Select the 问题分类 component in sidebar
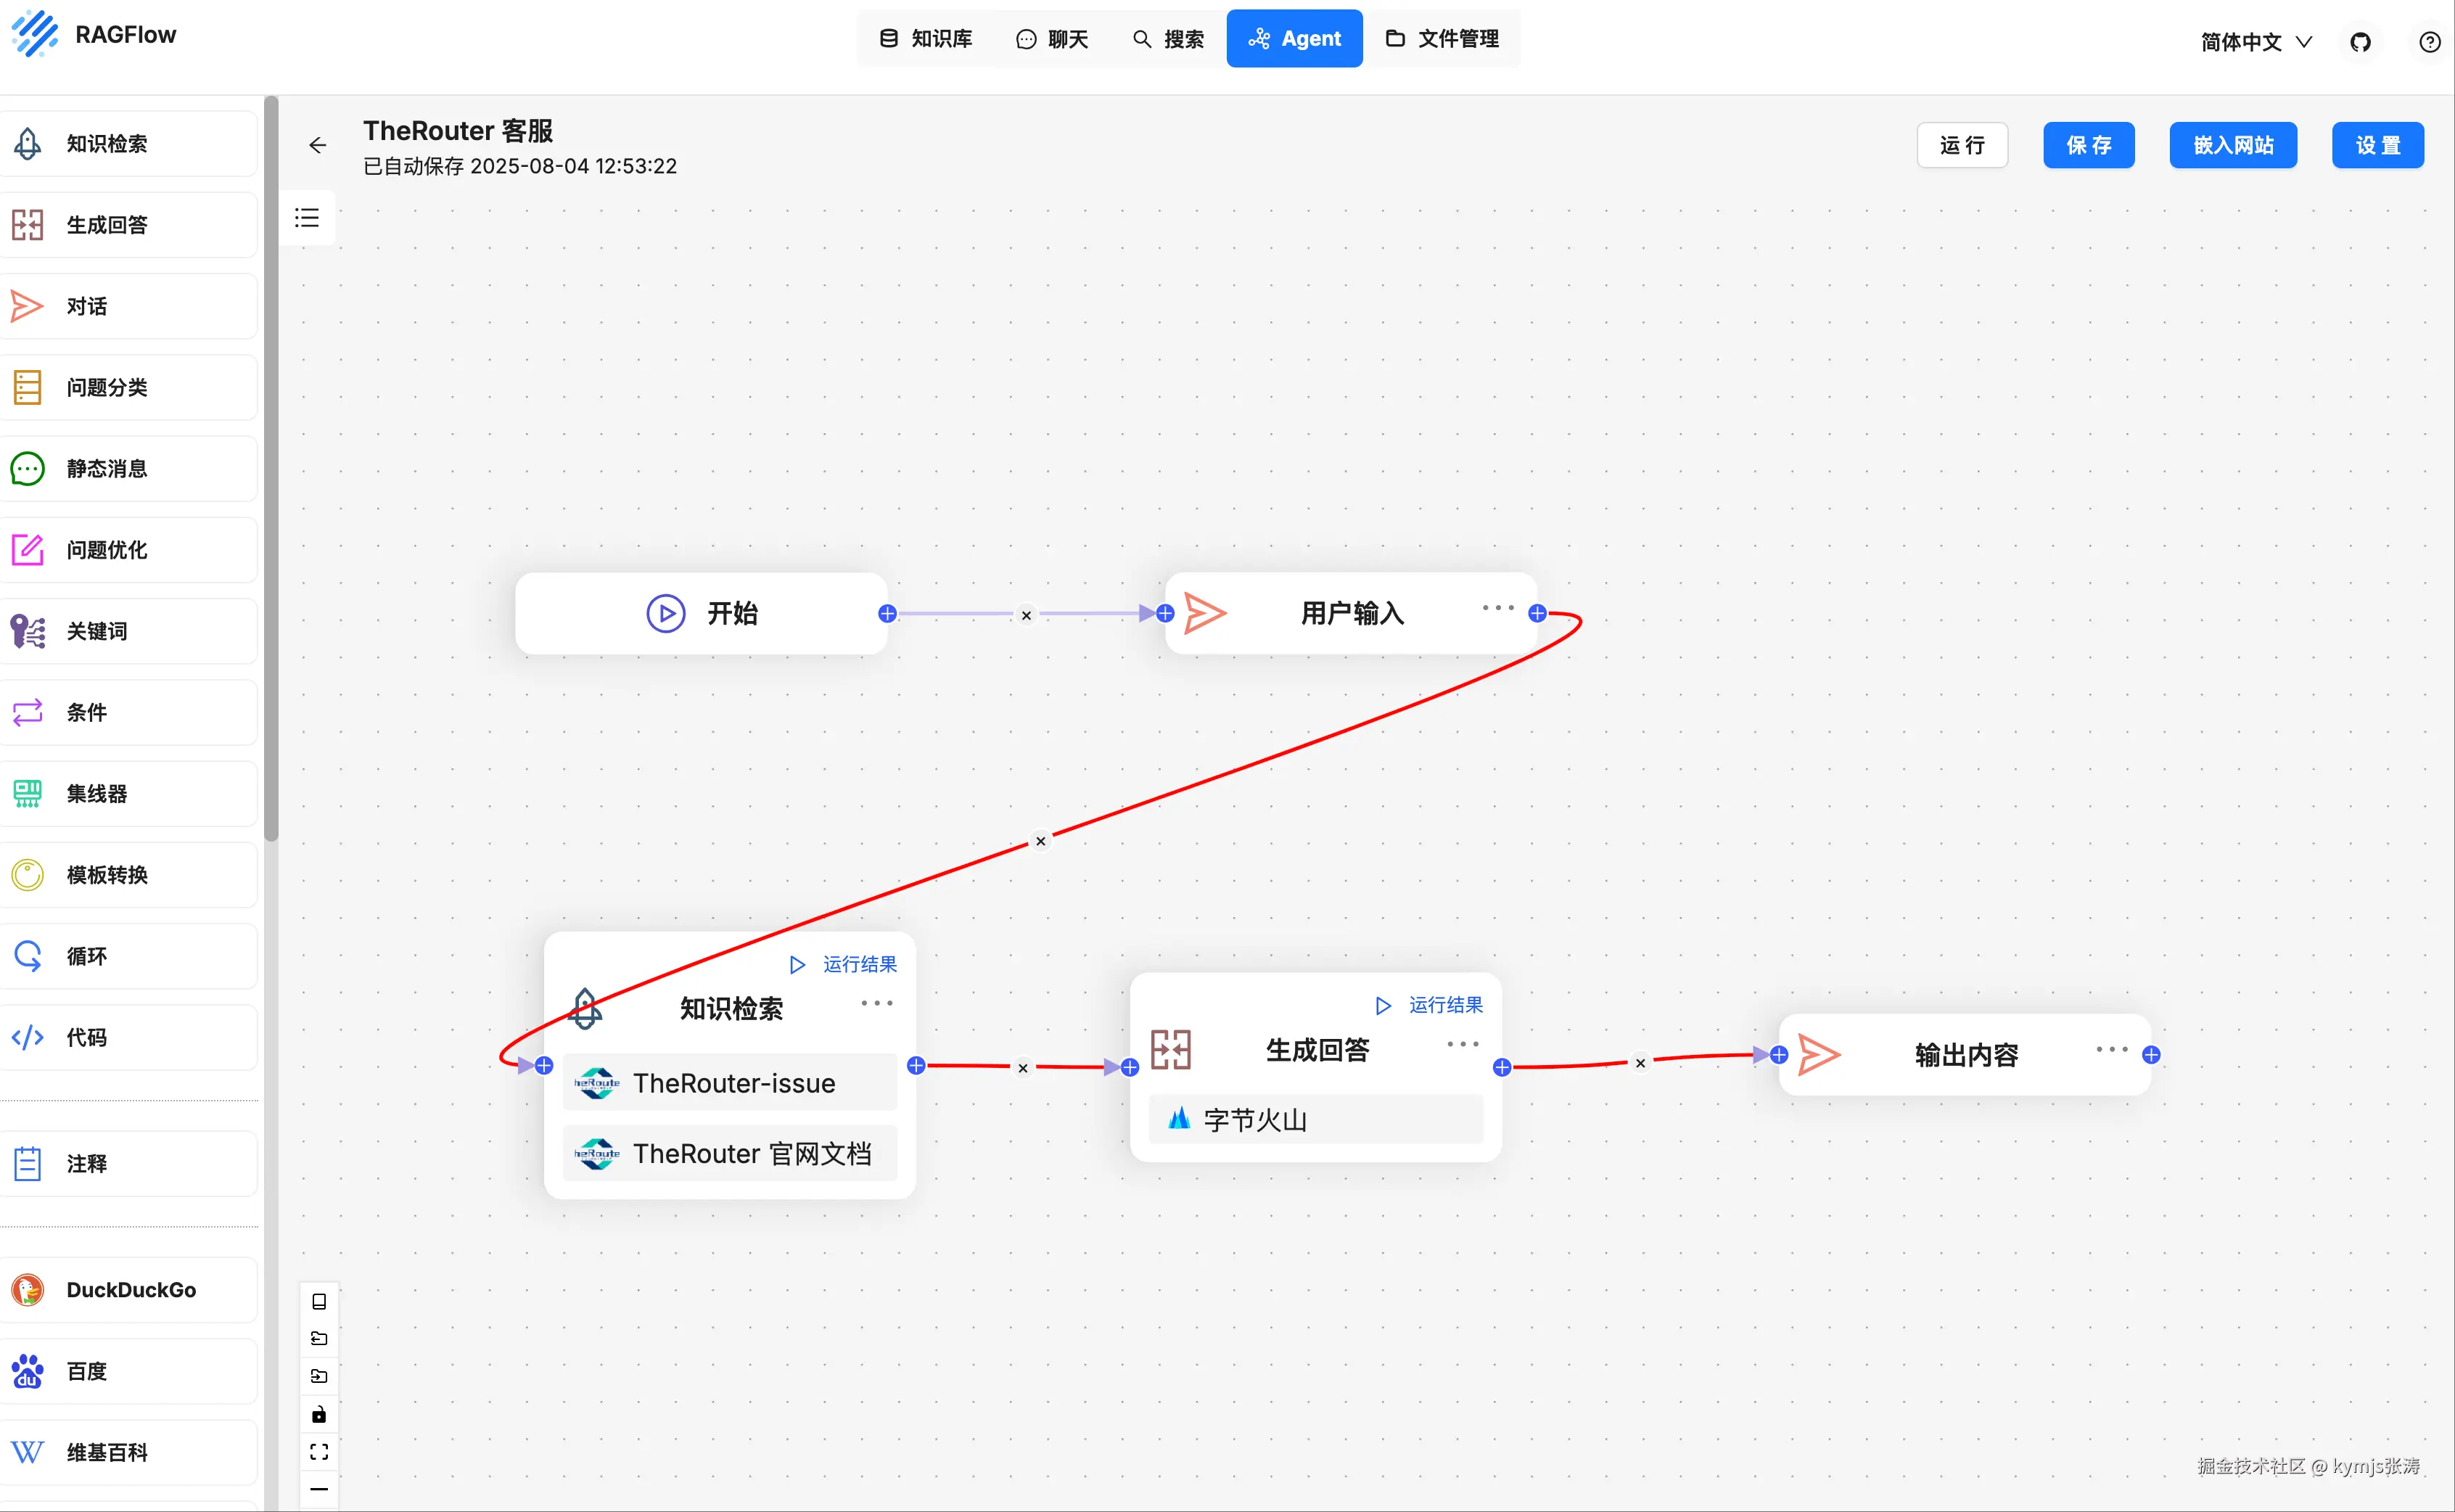 click(129, 387)
